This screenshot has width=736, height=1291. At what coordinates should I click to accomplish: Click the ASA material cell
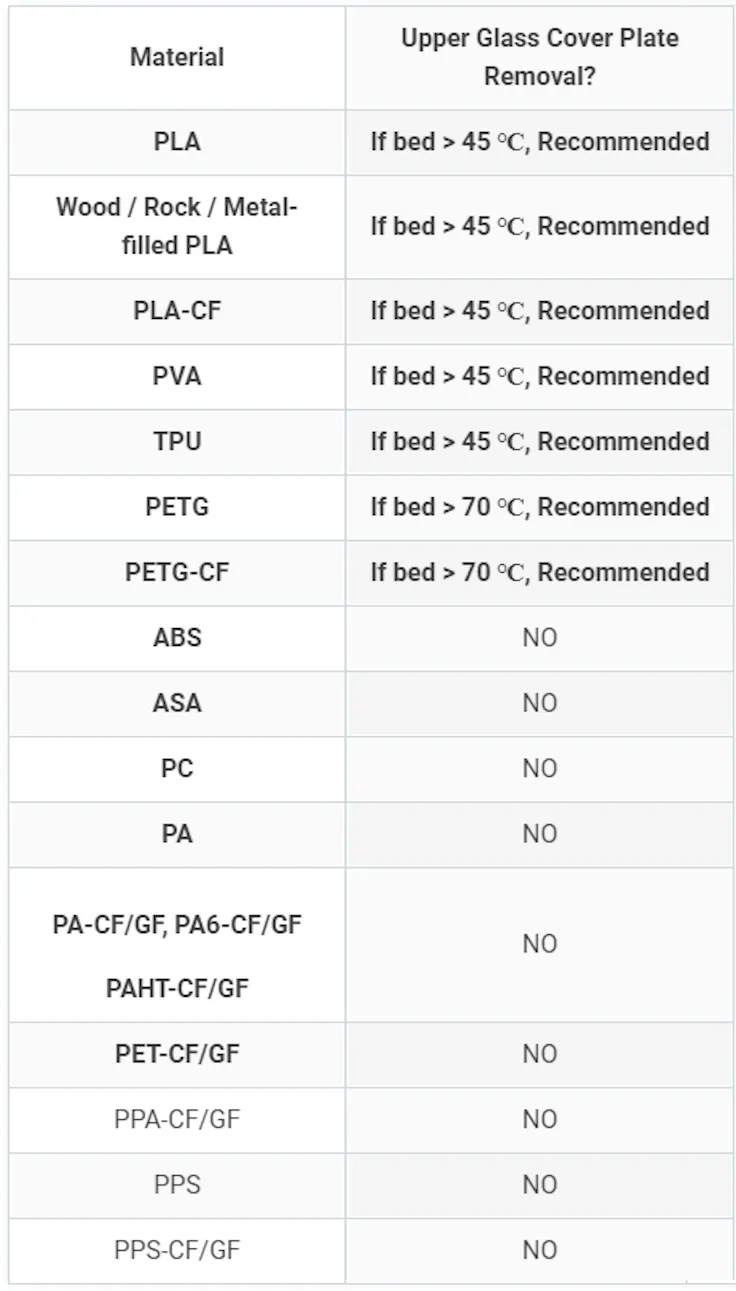pyautogui.click(x=177, y=703)
